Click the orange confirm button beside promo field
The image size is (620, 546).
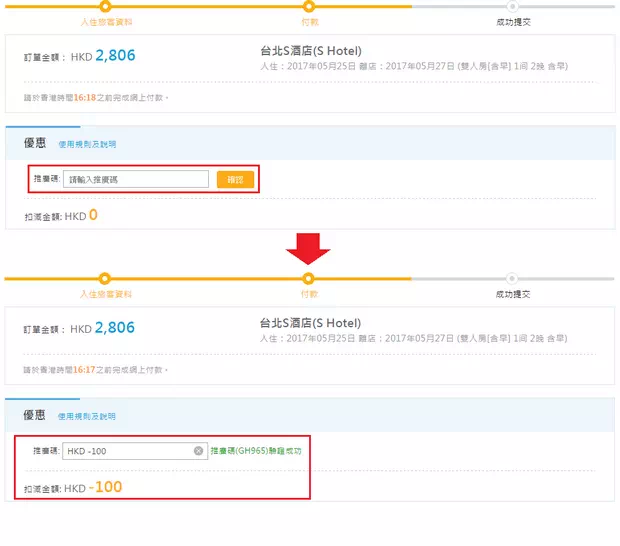[235, 179]
